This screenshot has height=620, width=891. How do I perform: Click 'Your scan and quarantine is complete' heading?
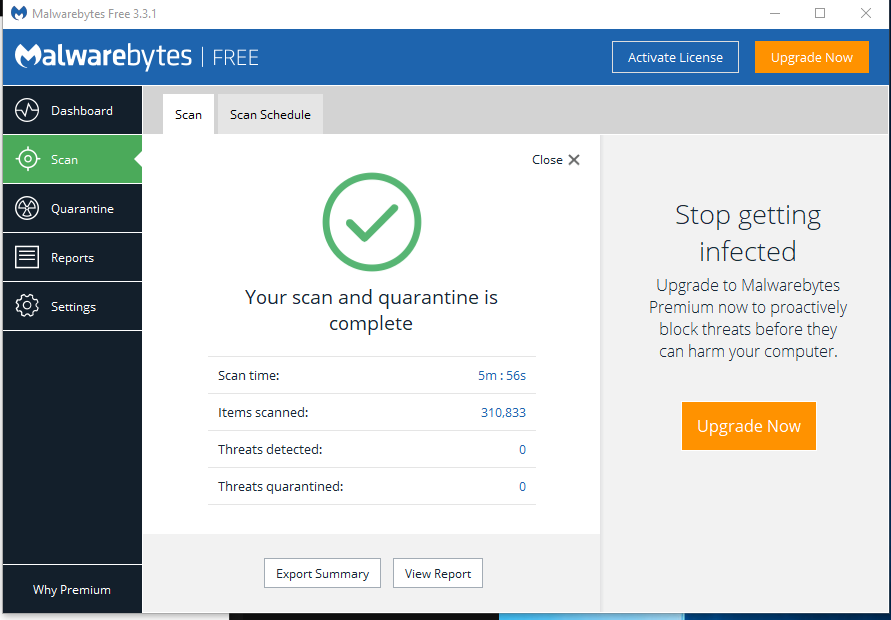click(x=371, y=310)
